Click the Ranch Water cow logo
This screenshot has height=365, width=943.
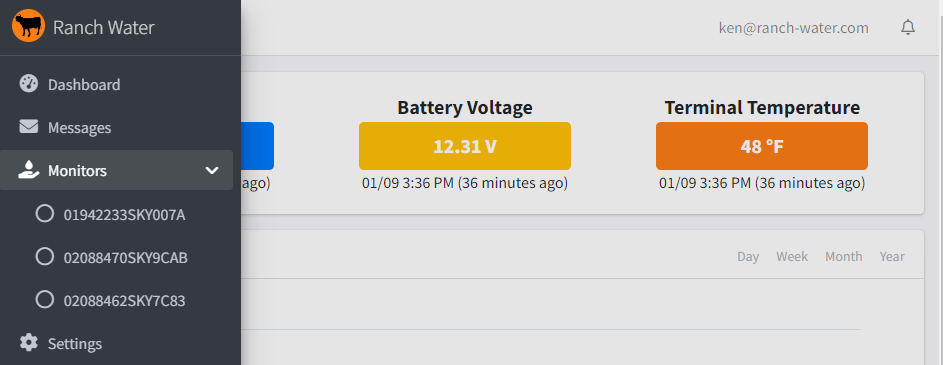[28, 26]
